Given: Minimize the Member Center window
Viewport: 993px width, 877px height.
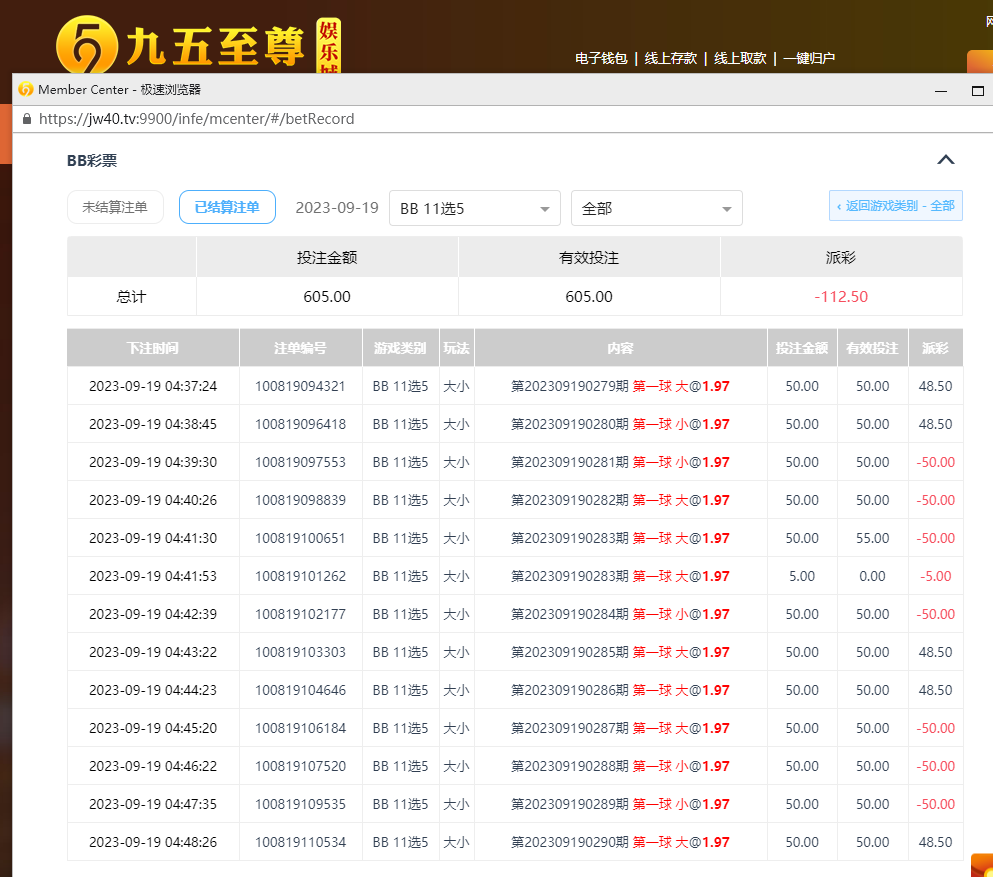Looking at the screenshot, I should pos(941,90).
